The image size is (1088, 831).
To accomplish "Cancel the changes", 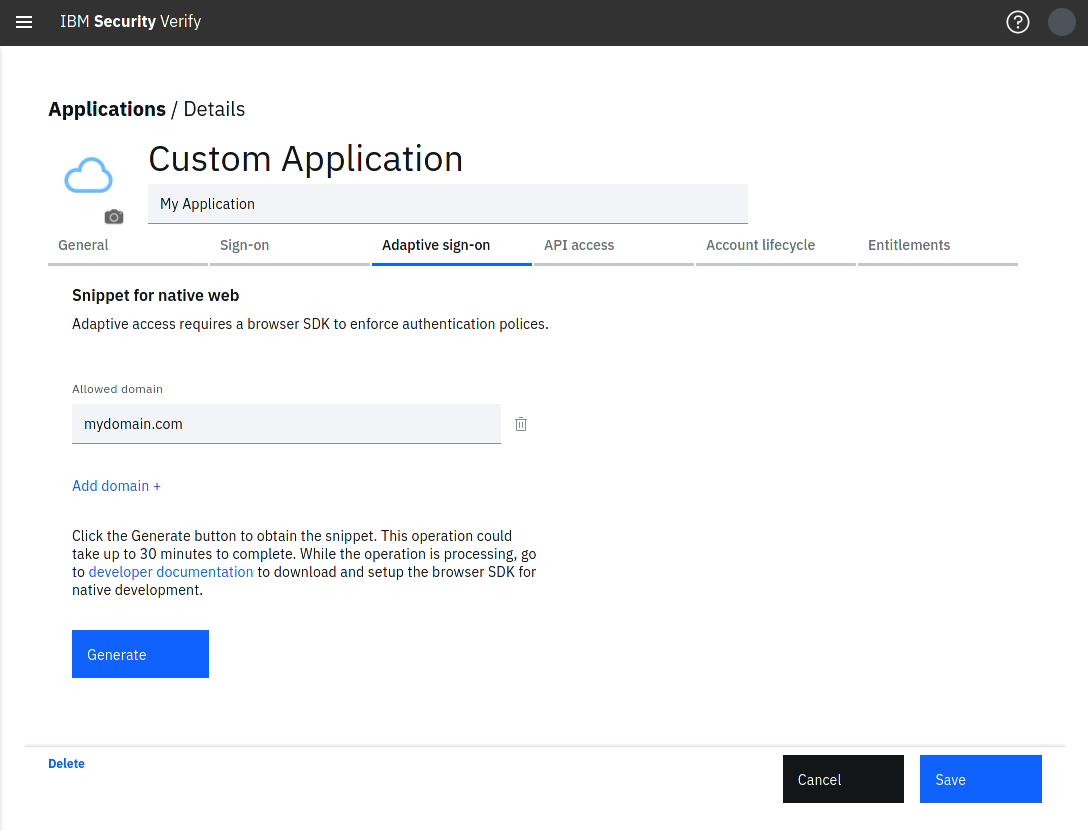I will (x=843, y=779).
